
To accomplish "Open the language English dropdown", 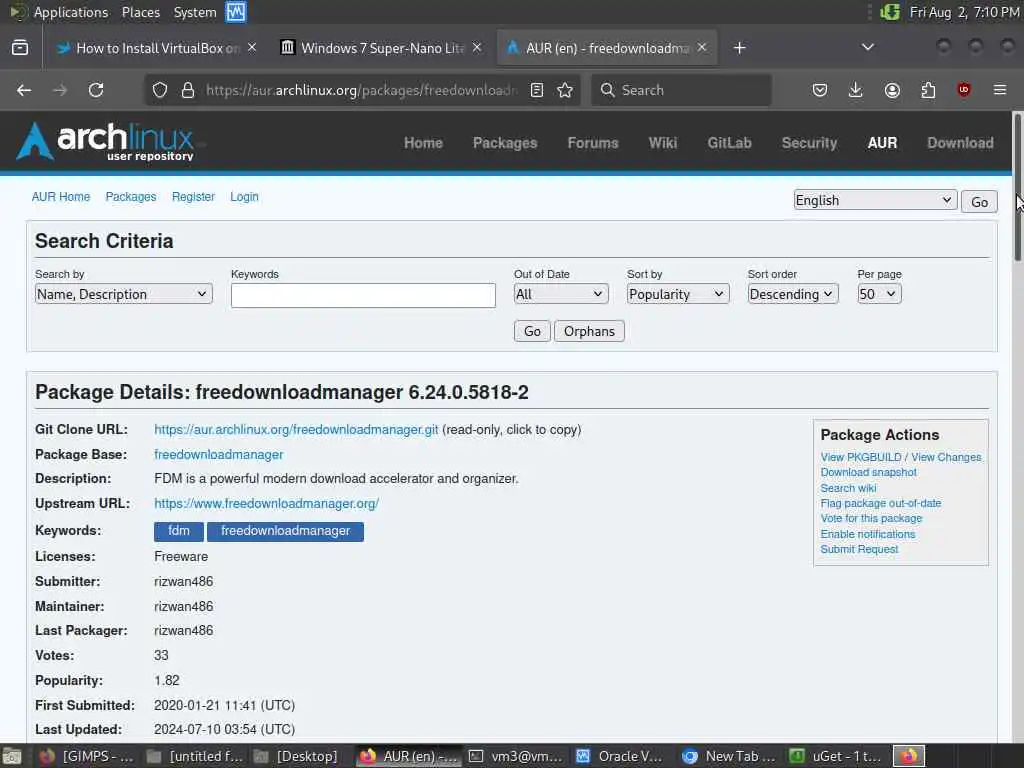I will (x=875, y=200).
